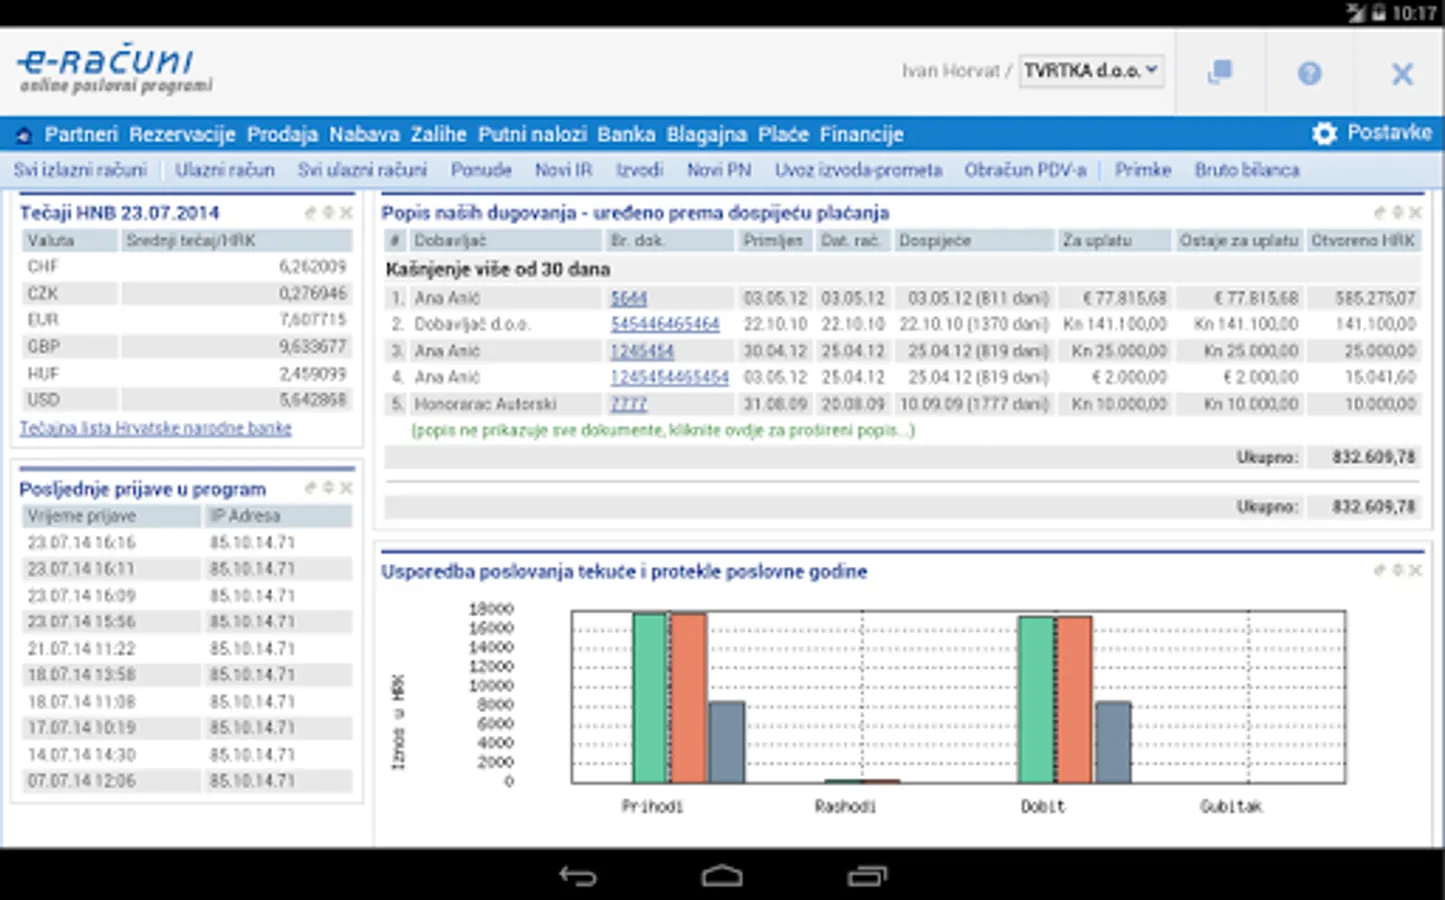Open document number 1245454
This screenshot has width=1445, height=900.
click(x=642, y=351)
